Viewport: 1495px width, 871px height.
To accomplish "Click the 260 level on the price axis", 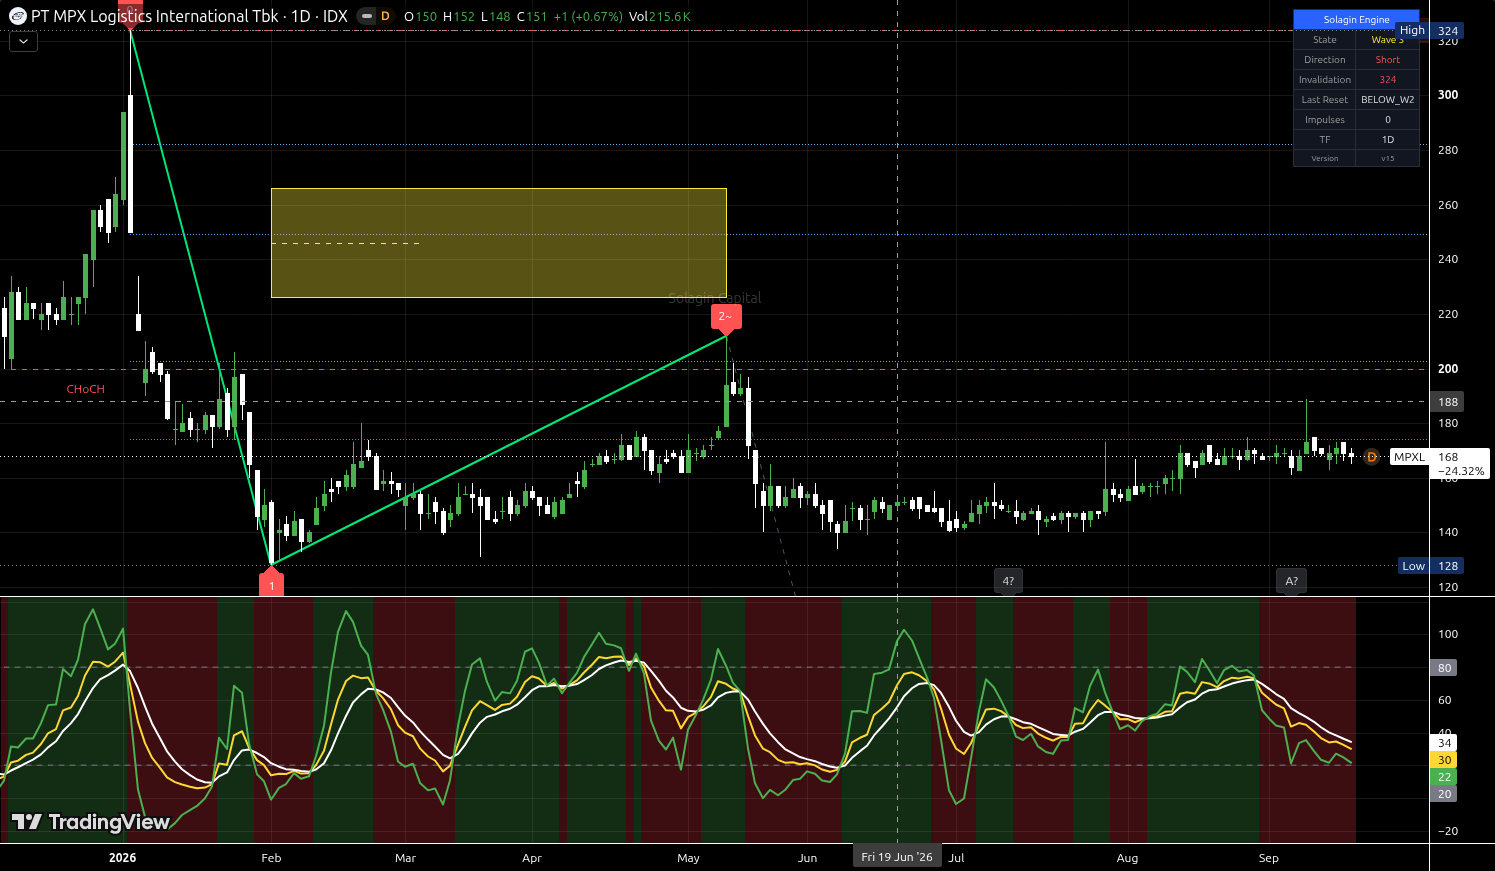I will tap(1447, 205).
